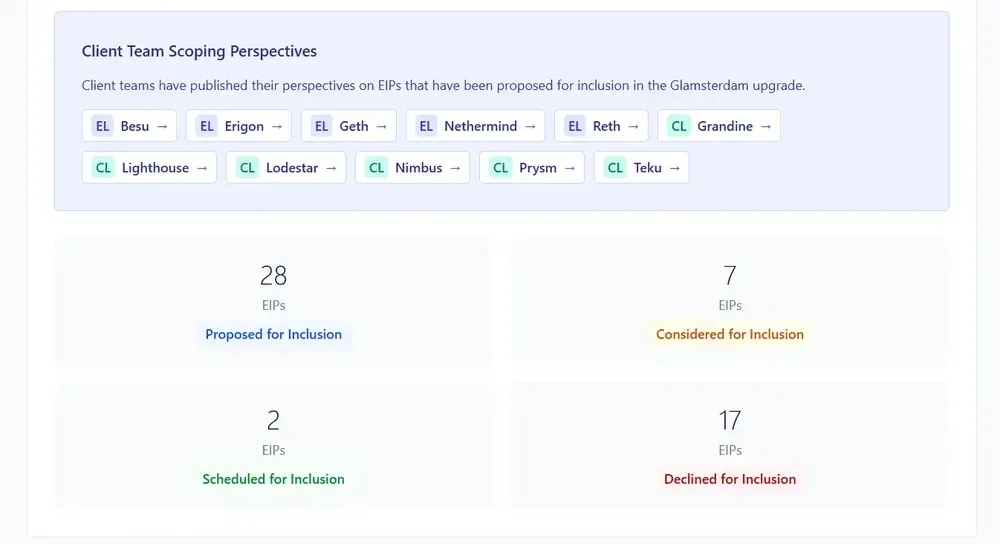The height and width of the screenshot is (544, 1000).
Task: Open the Lodestar client perspective
Action: pos(286,168)
